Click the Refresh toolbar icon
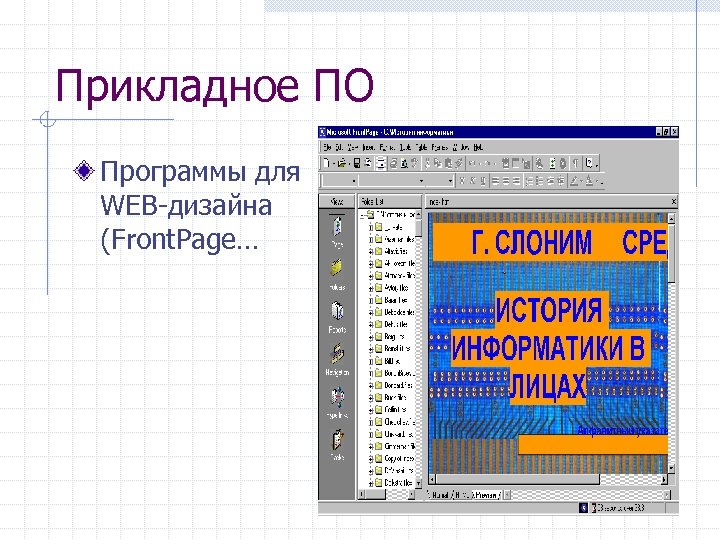 click(552, 163)
